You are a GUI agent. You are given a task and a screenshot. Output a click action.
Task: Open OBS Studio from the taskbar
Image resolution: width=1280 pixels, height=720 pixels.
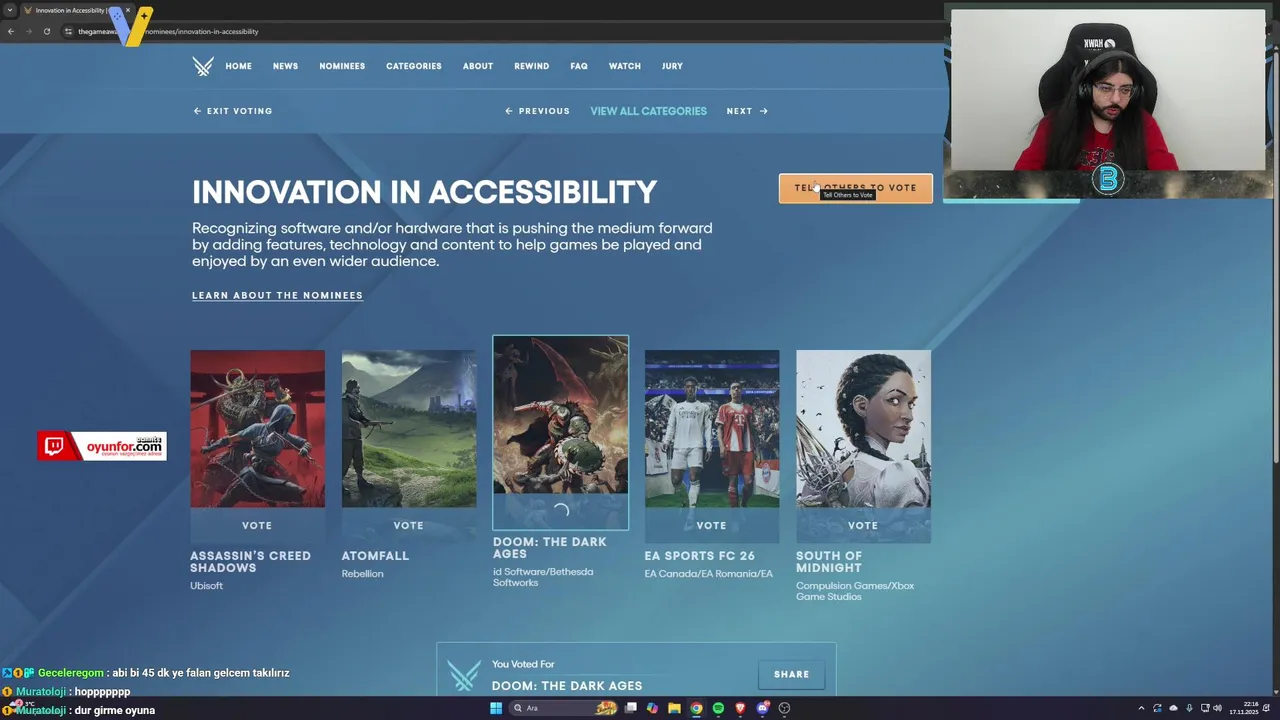click(x=784, y=708)
